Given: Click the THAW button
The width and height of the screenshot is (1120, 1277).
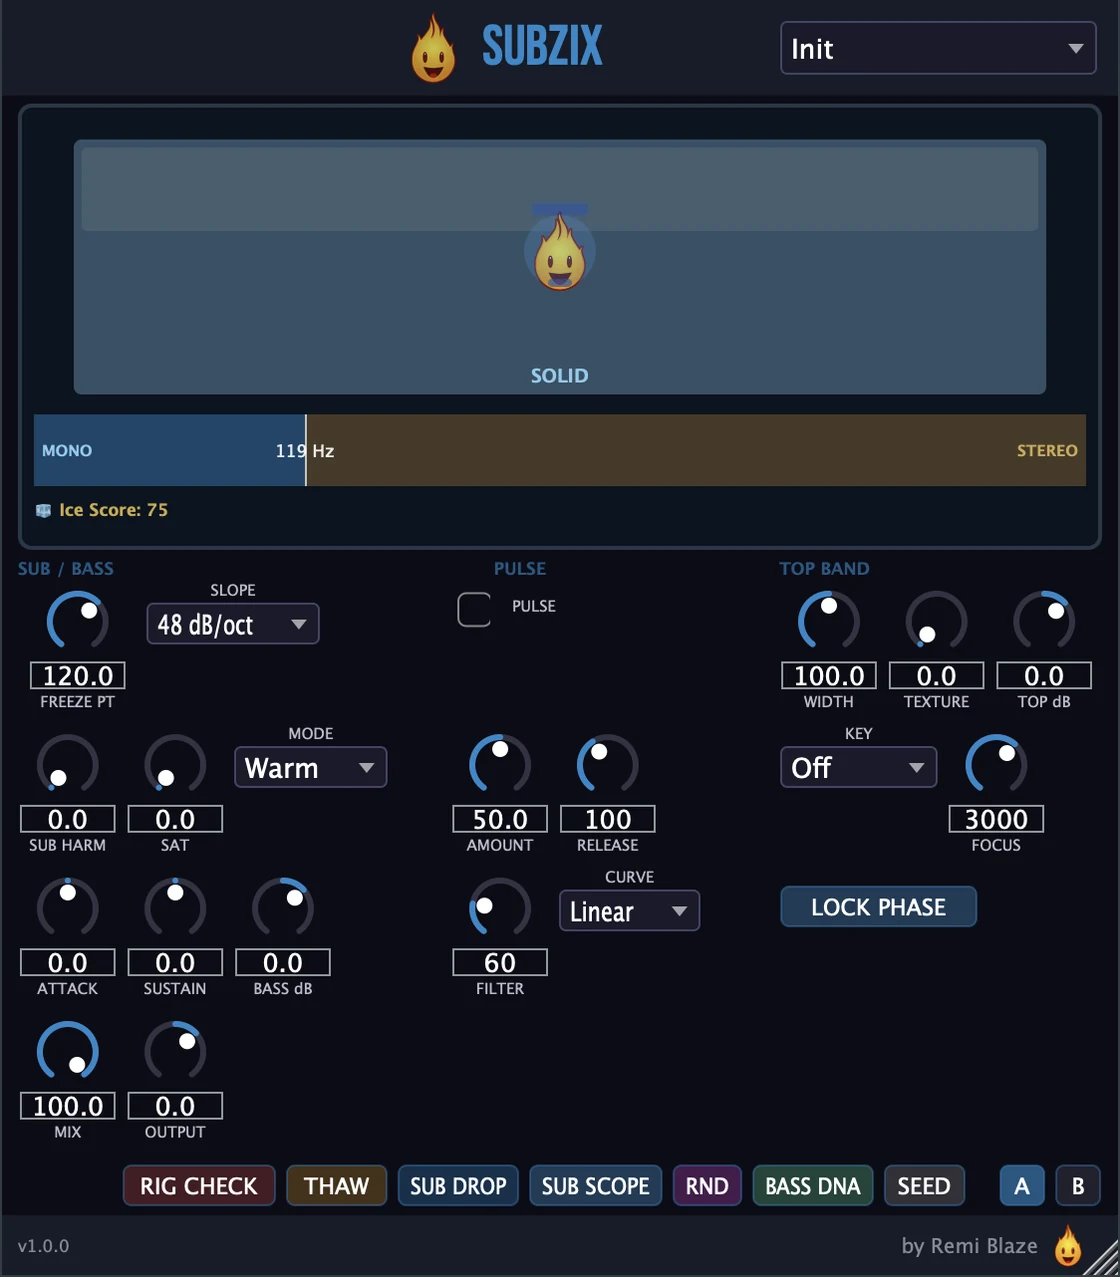Looking at the screenshot, I should pos(337,1186).
